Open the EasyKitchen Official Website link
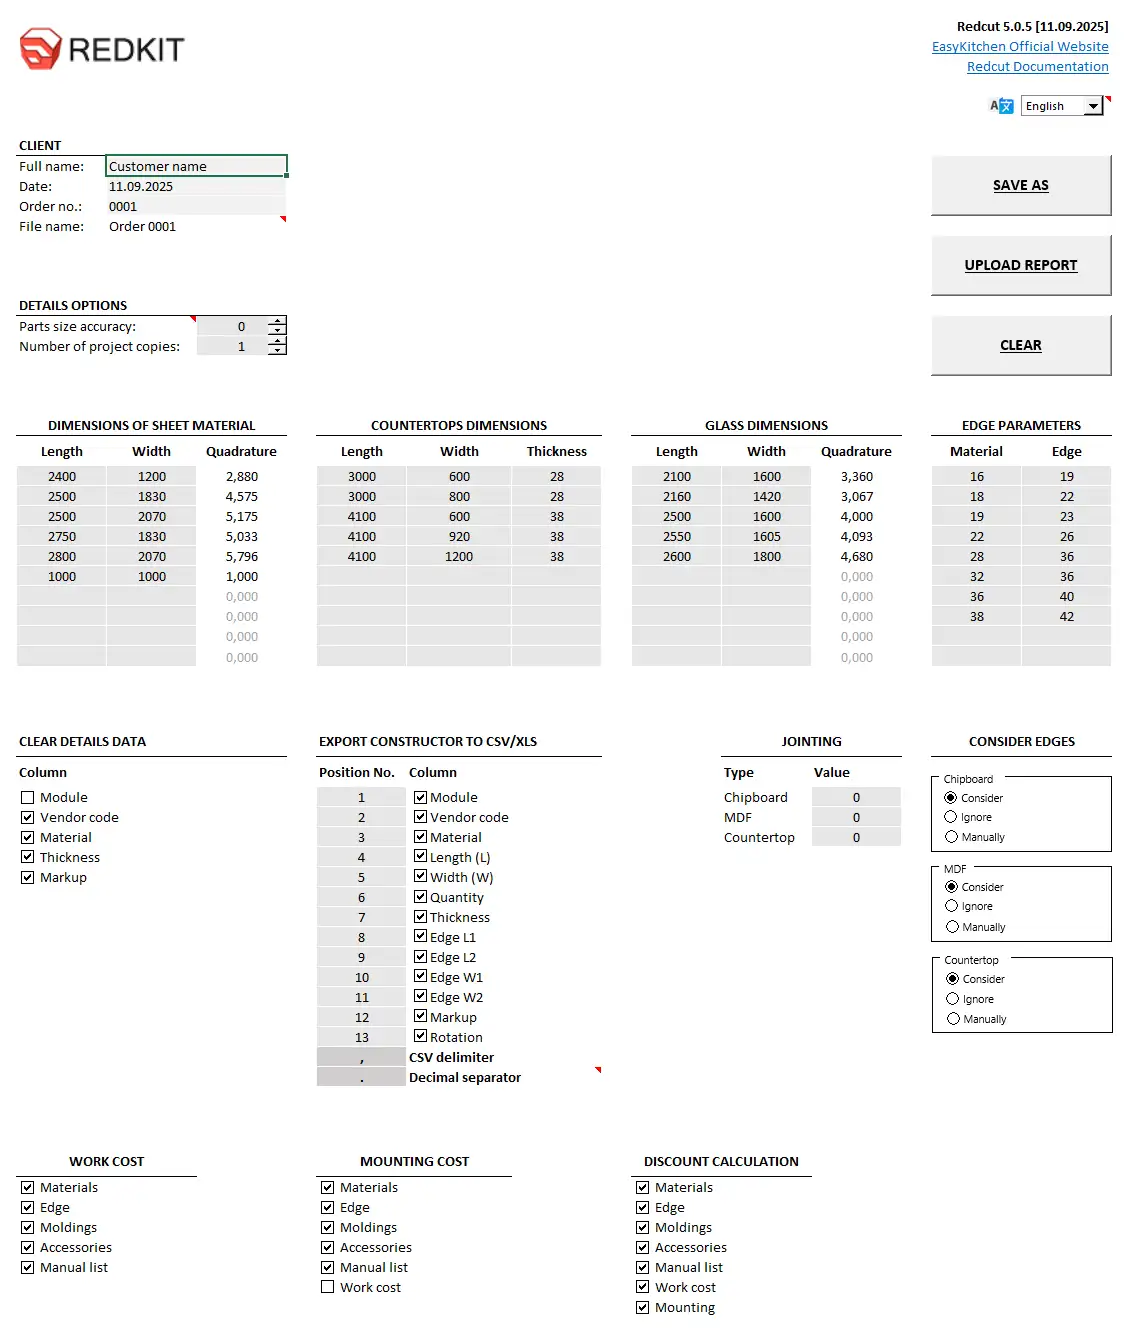 click(1019, 46)
